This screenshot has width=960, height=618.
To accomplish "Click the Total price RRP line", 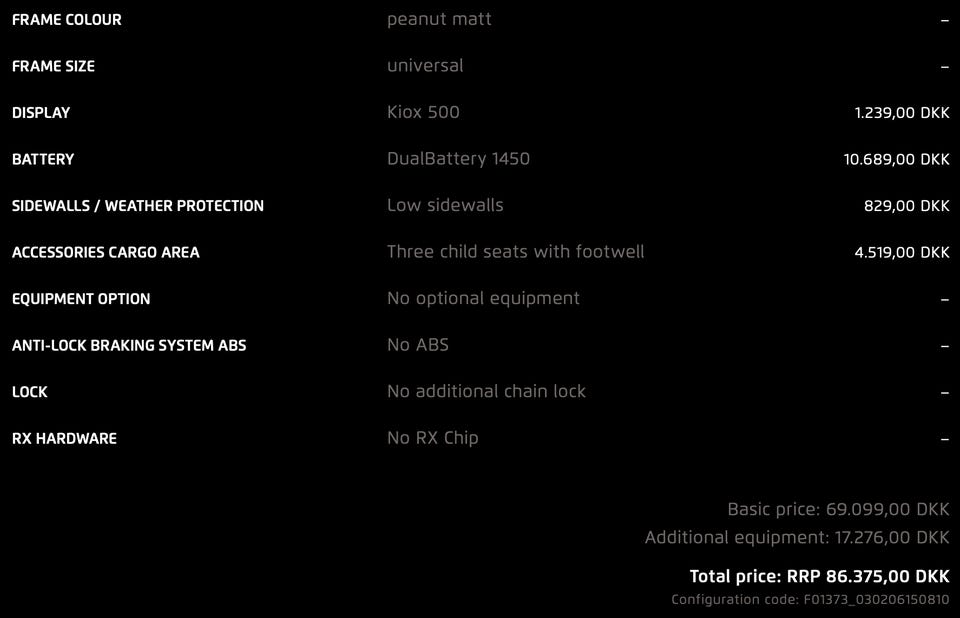I will pos(819,576).
